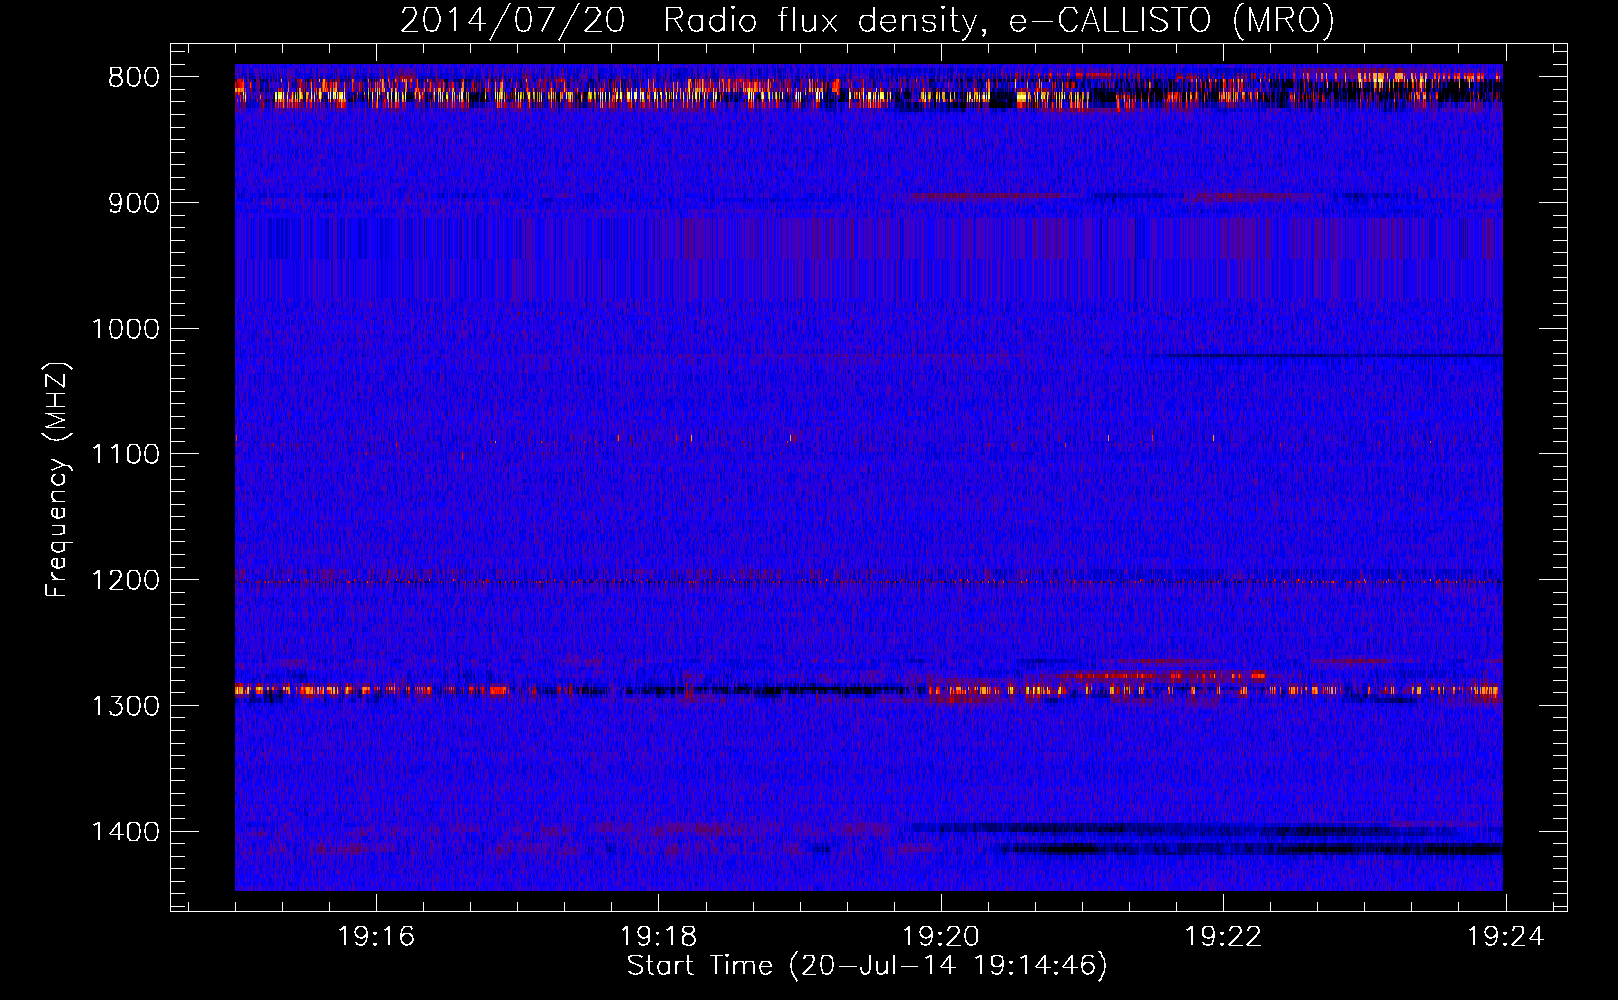This screenshot has width=1618, height=1000.
Task: Select the 'Frequency (MHZ)' y-axis label
Action: point(57,479)
